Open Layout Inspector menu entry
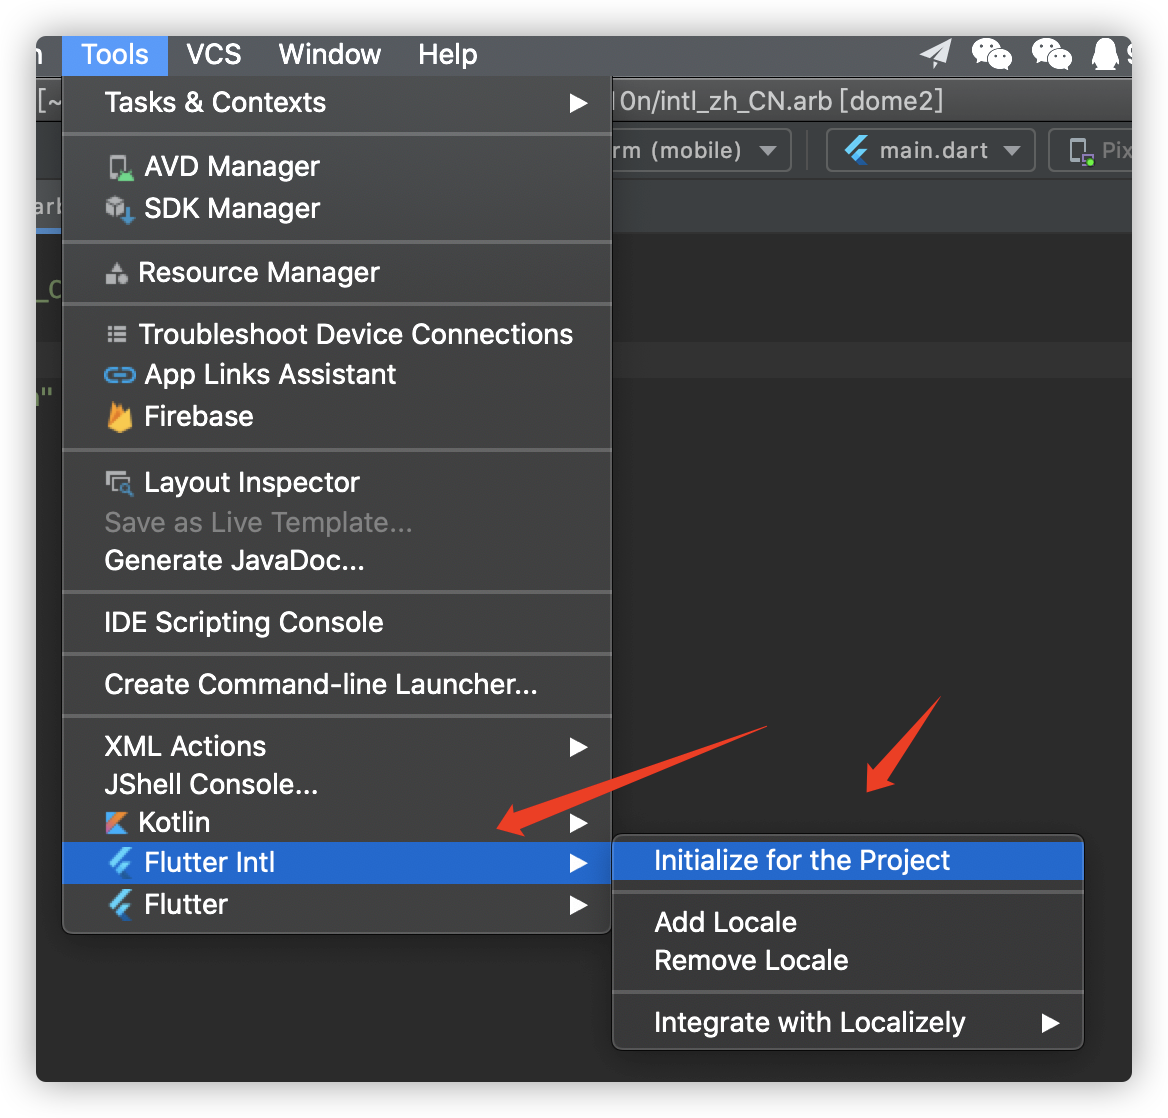1168x1118 pixels. tap(337, 483)
